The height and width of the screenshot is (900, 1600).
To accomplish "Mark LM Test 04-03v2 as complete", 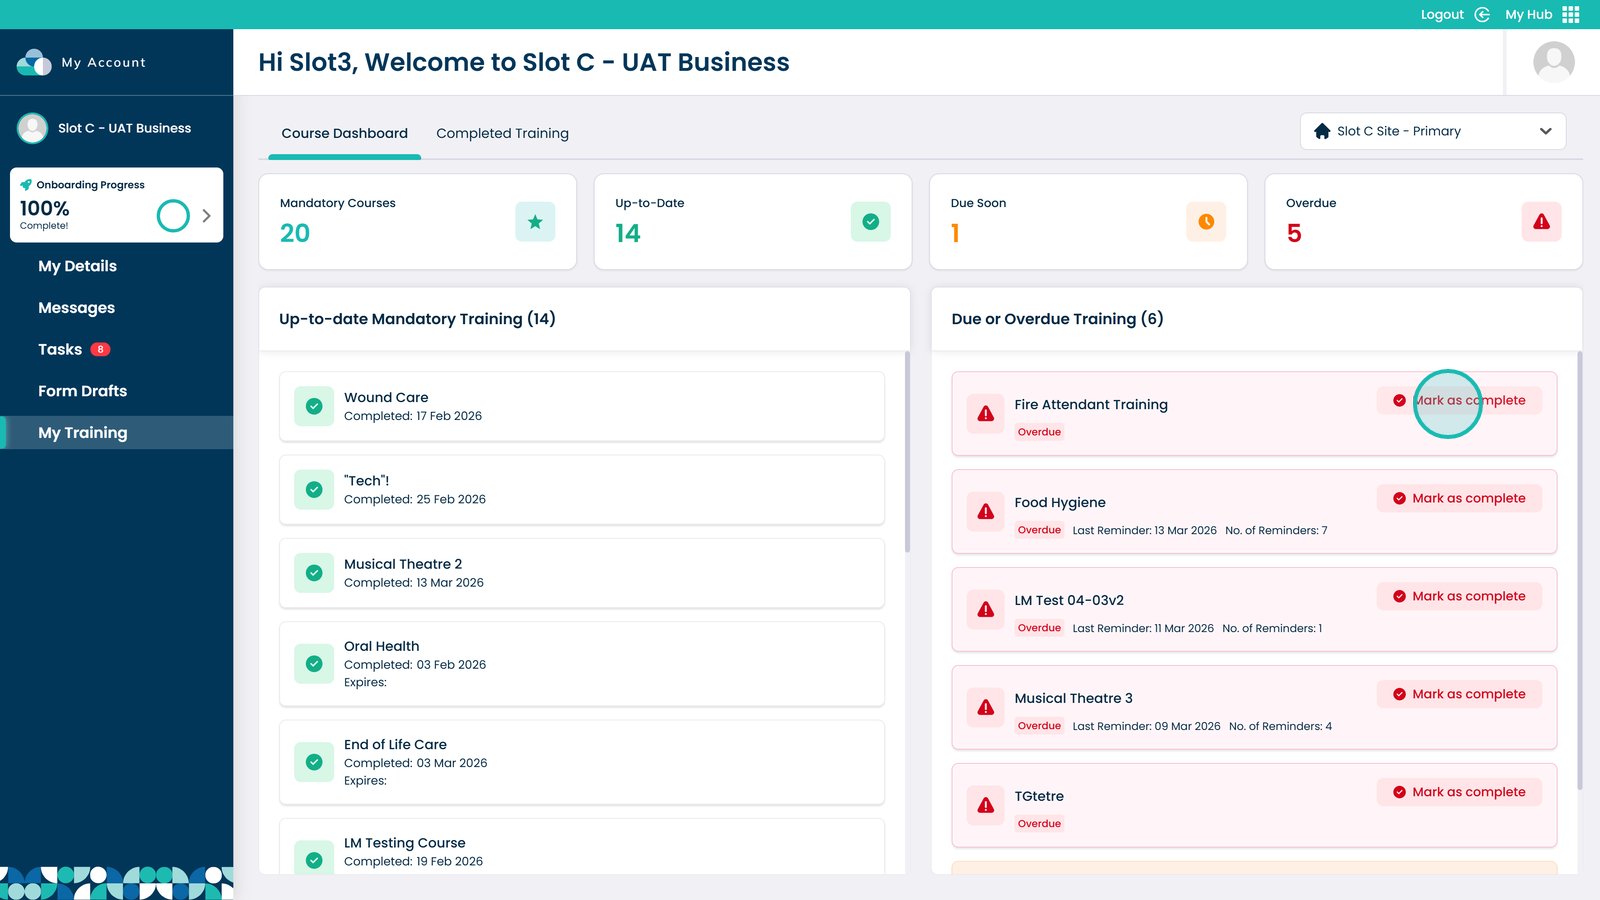I will pyautogui.click(x=1459, y=596).
